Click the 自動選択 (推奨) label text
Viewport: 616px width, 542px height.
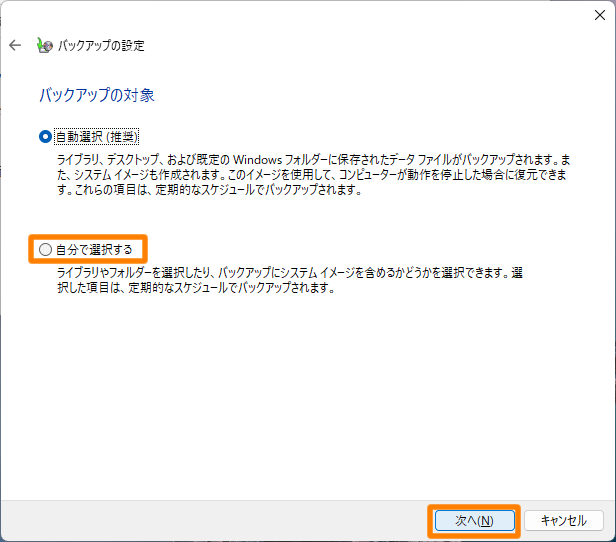pos(95,136)
